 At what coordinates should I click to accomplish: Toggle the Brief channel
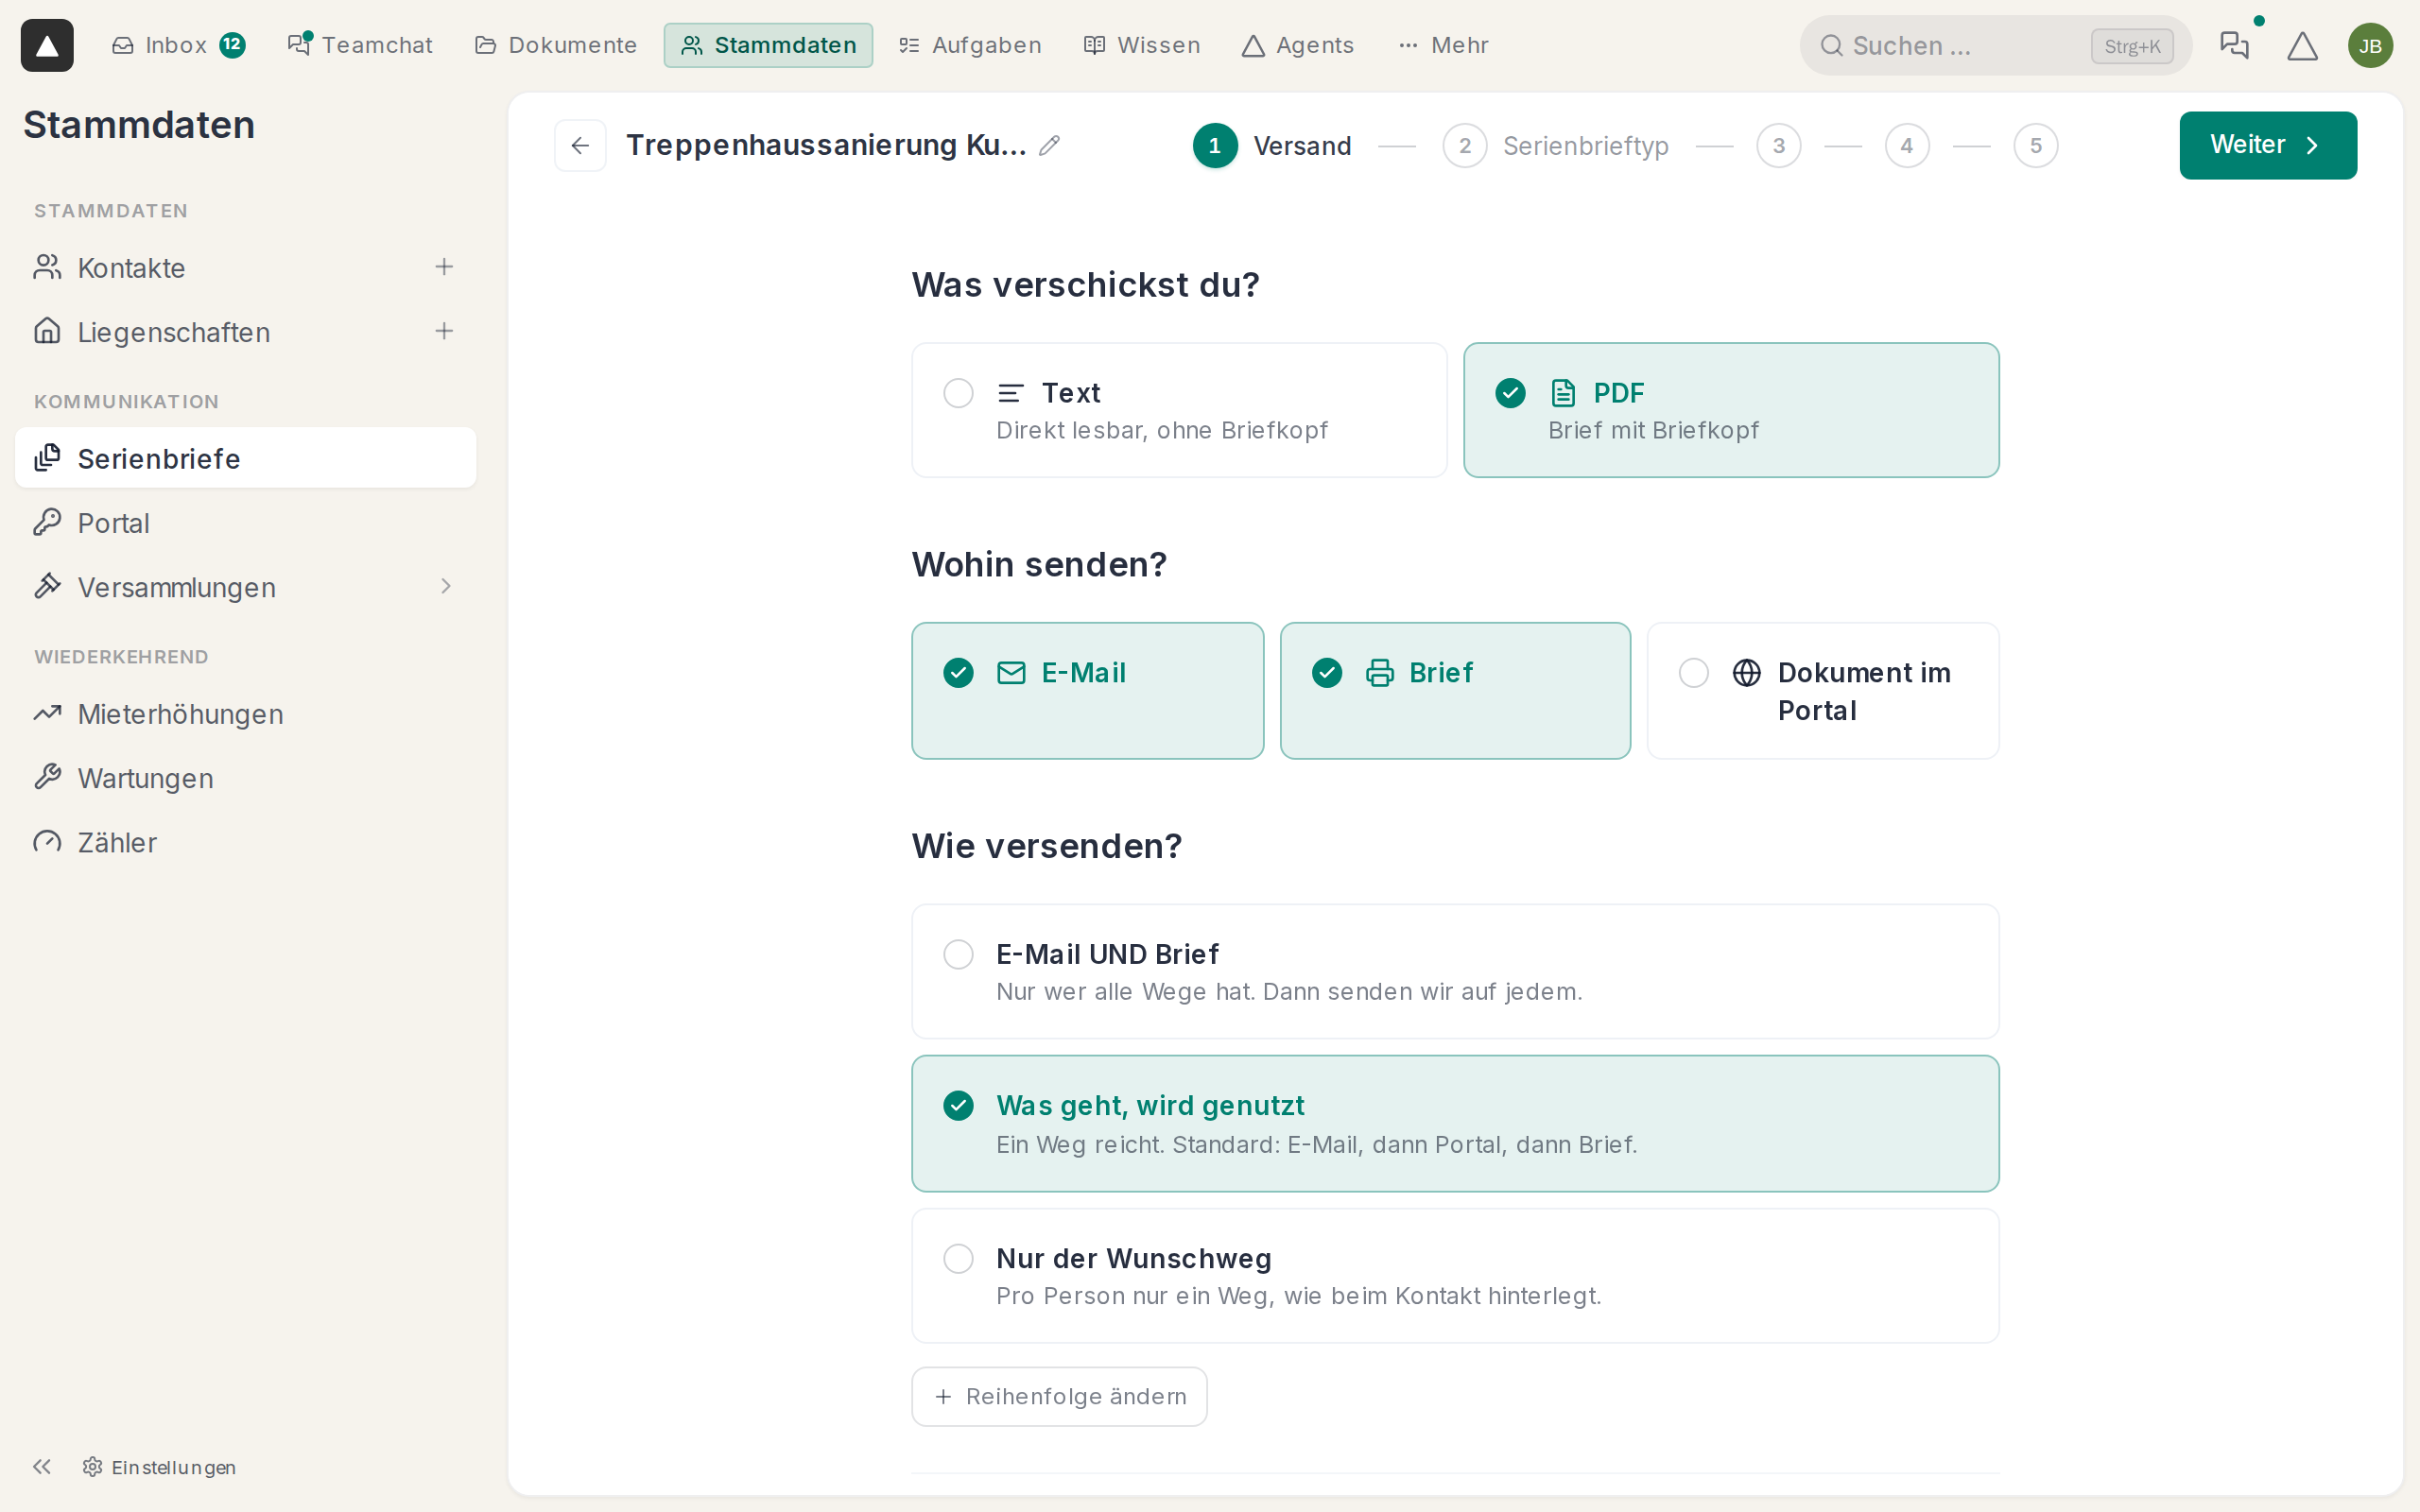point(1455,690)
